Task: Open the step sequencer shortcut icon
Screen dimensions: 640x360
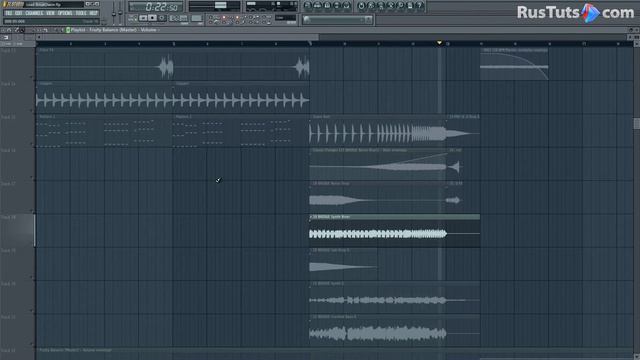Action: (x=318, y=6)
